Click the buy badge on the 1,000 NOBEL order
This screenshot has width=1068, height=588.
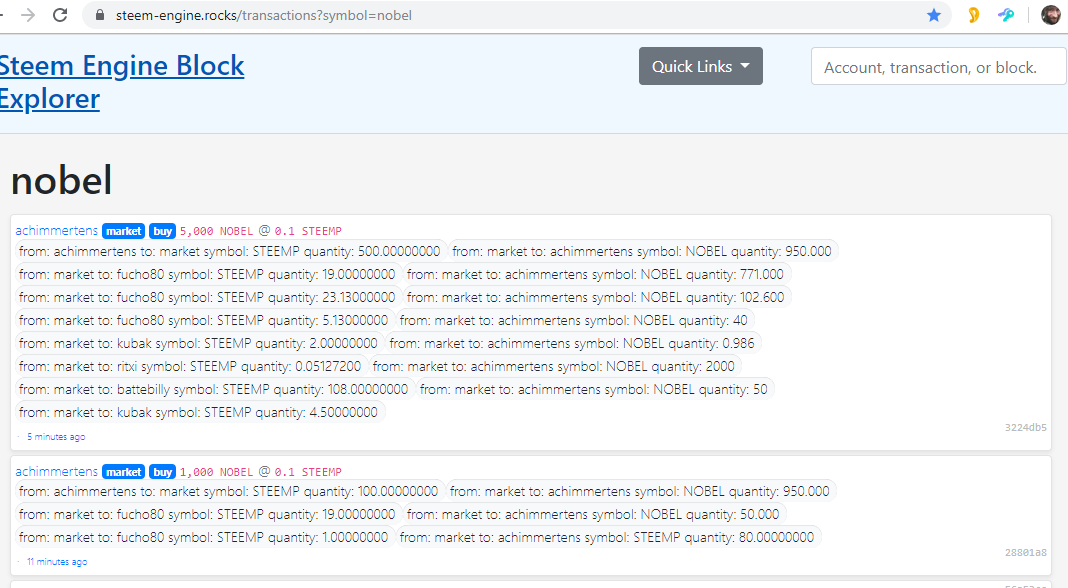click(x=162, y=472)
